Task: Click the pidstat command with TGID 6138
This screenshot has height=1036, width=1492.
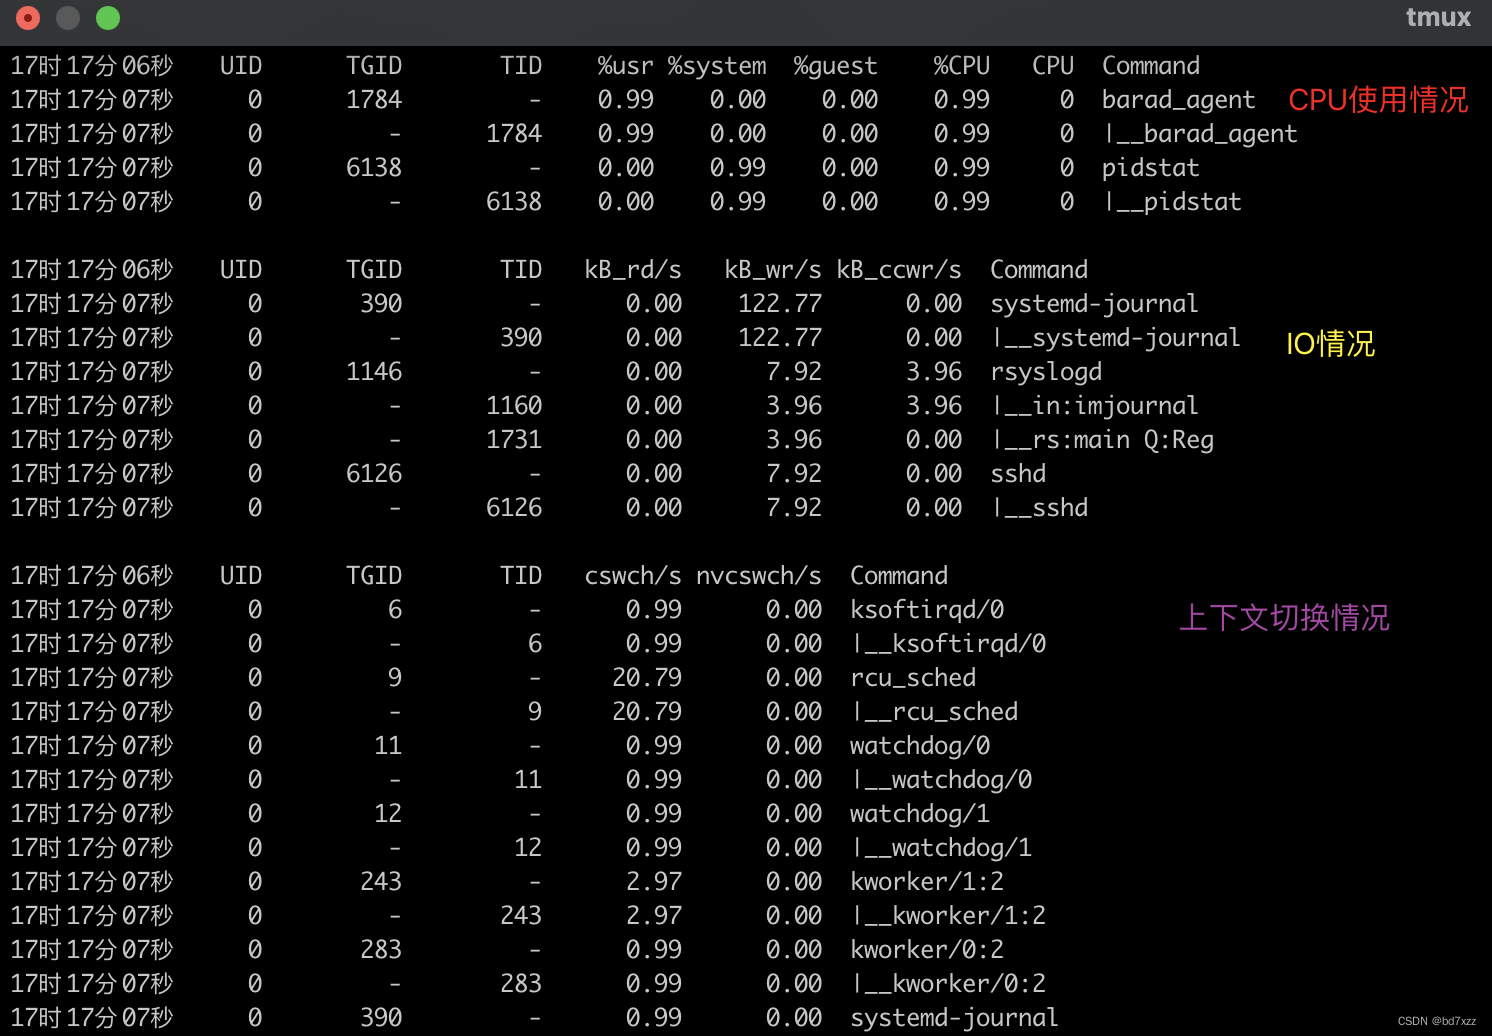Action: [x=1150, y=168]
